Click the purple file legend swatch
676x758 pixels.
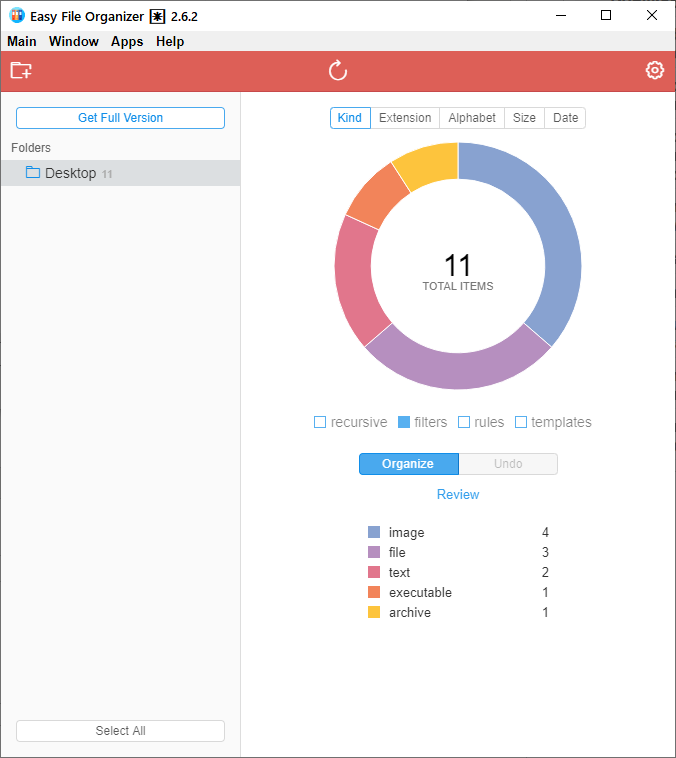[374, 552]
